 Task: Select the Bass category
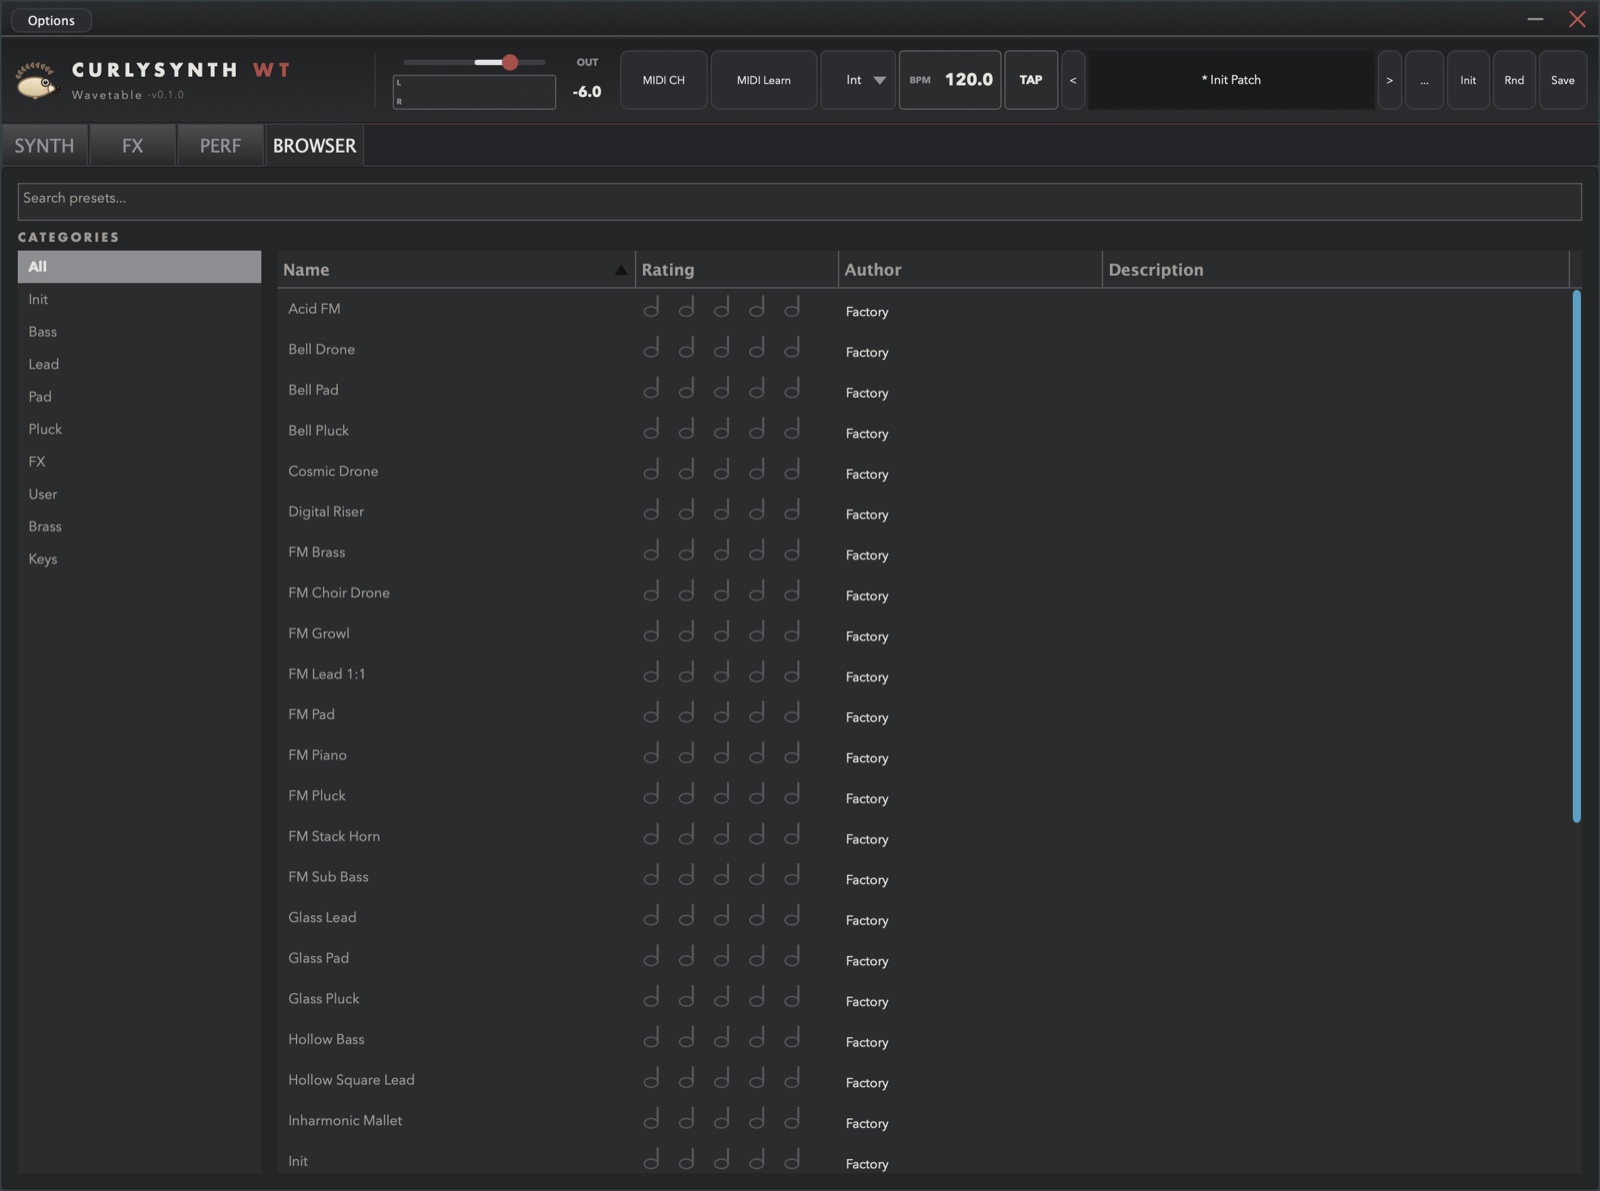point(139,331)
